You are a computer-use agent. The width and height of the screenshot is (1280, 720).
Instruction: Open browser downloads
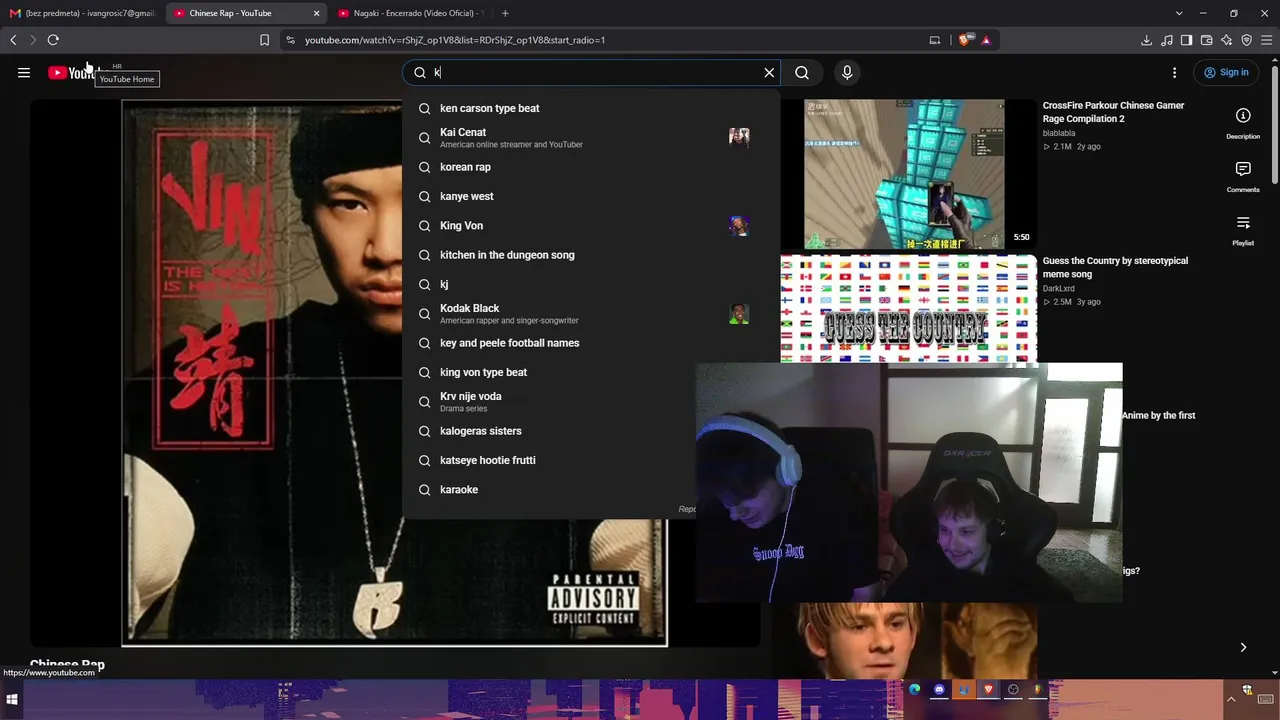click(x=1146, y=40)
